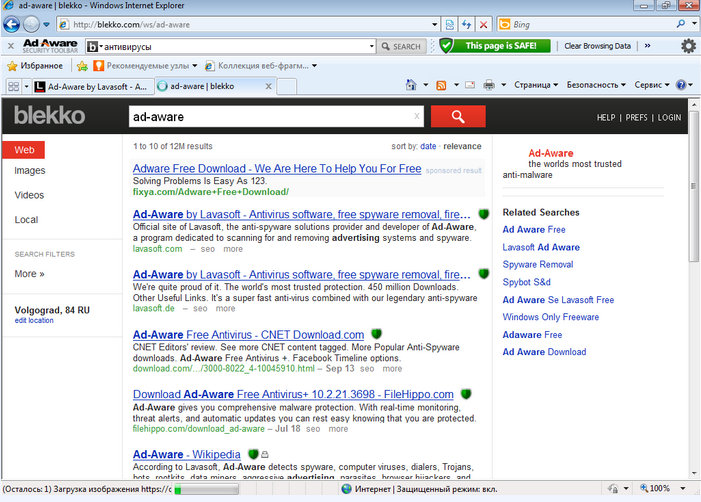
Task: Select the Local search category
Action: [x=26, y=219]
